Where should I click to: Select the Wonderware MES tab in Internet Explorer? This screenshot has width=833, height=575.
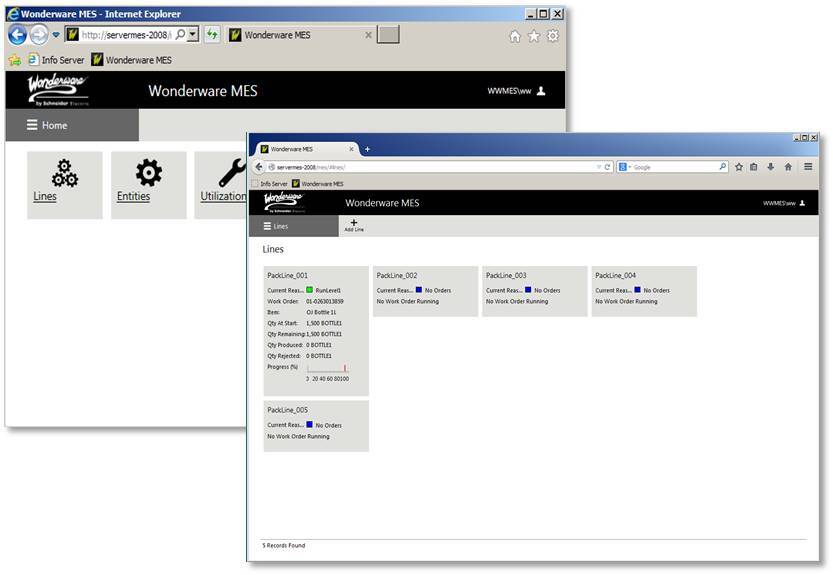tap(300, 35)
